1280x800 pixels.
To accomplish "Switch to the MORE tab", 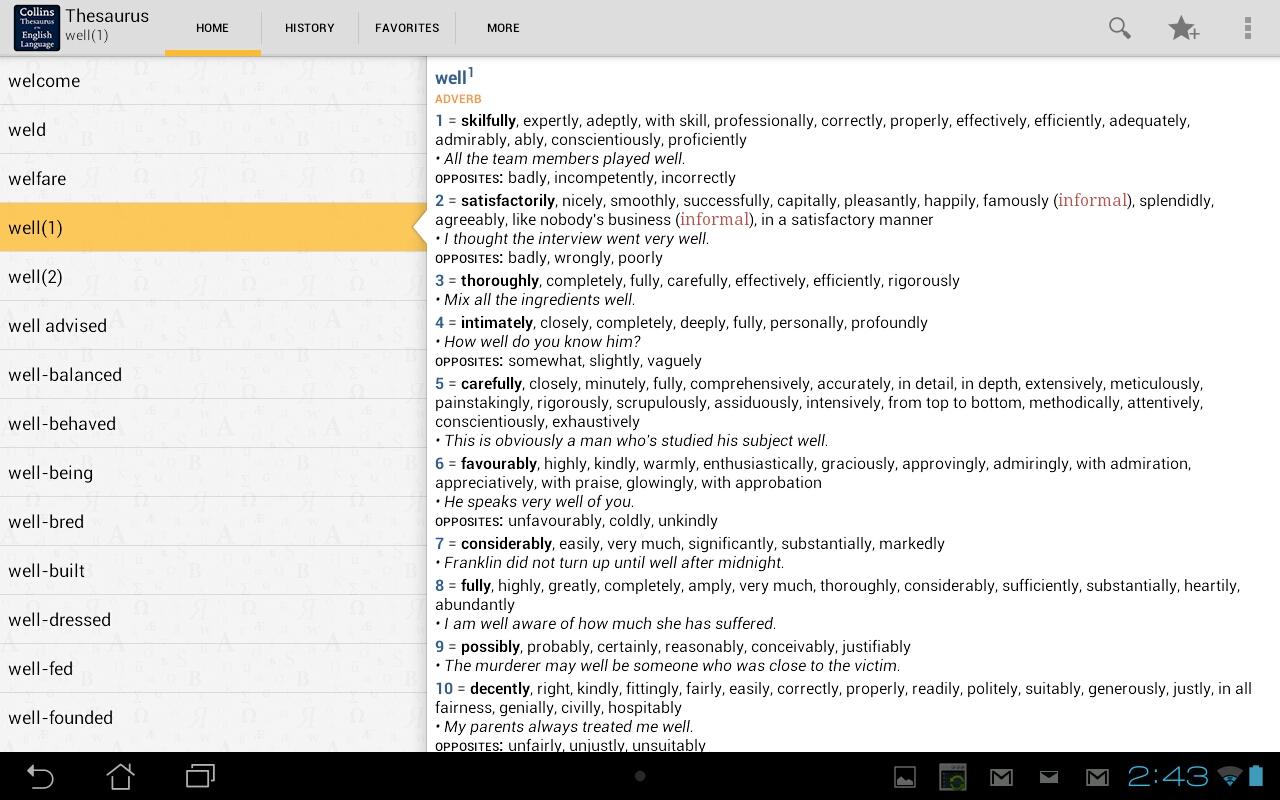I will point(503,28).
